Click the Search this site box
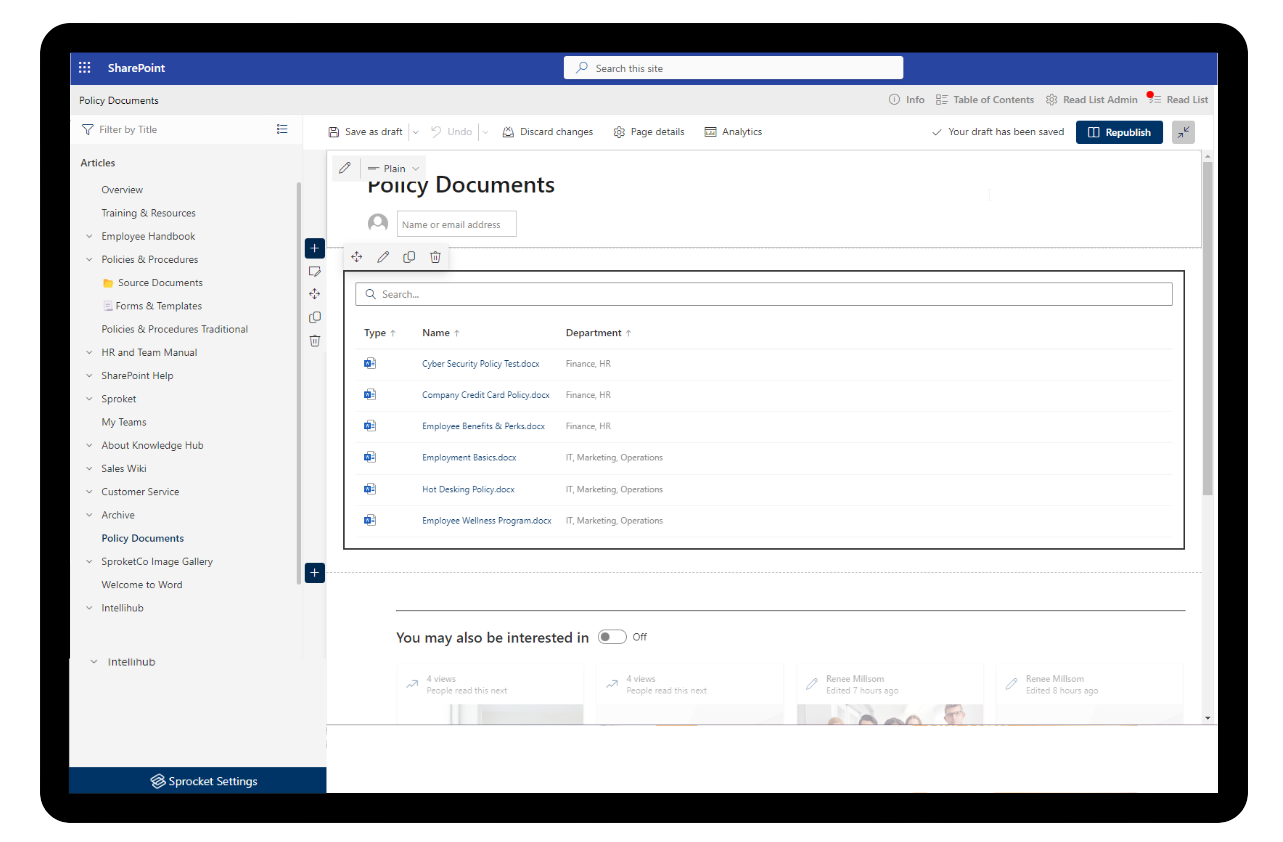 pyautogui.click(x=733, y=67)
